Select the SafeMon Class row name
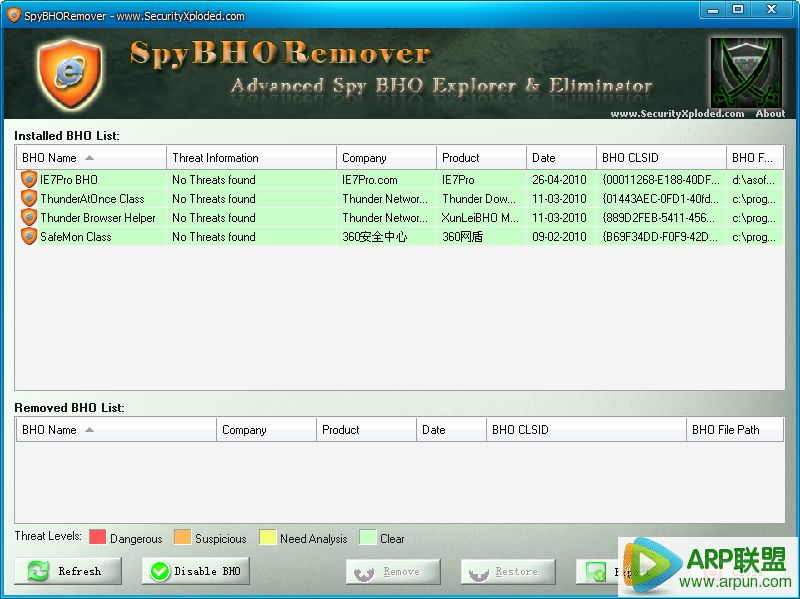800x599 pixels. 76,236
